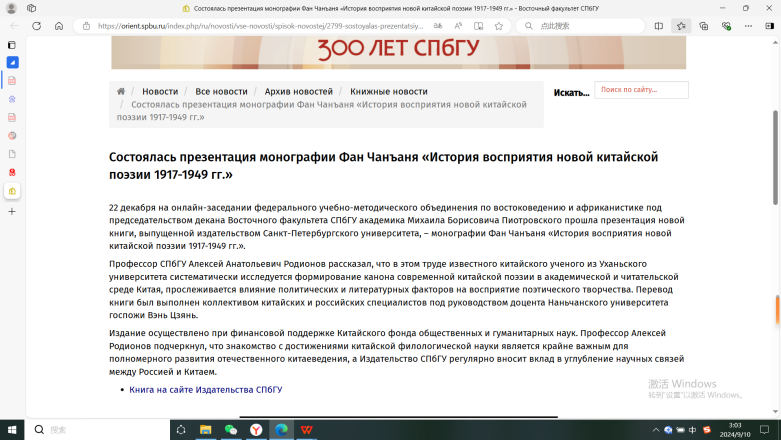
Task: Toggle the Edge sidebar panel icon
Action: click(x=770, y=26)
